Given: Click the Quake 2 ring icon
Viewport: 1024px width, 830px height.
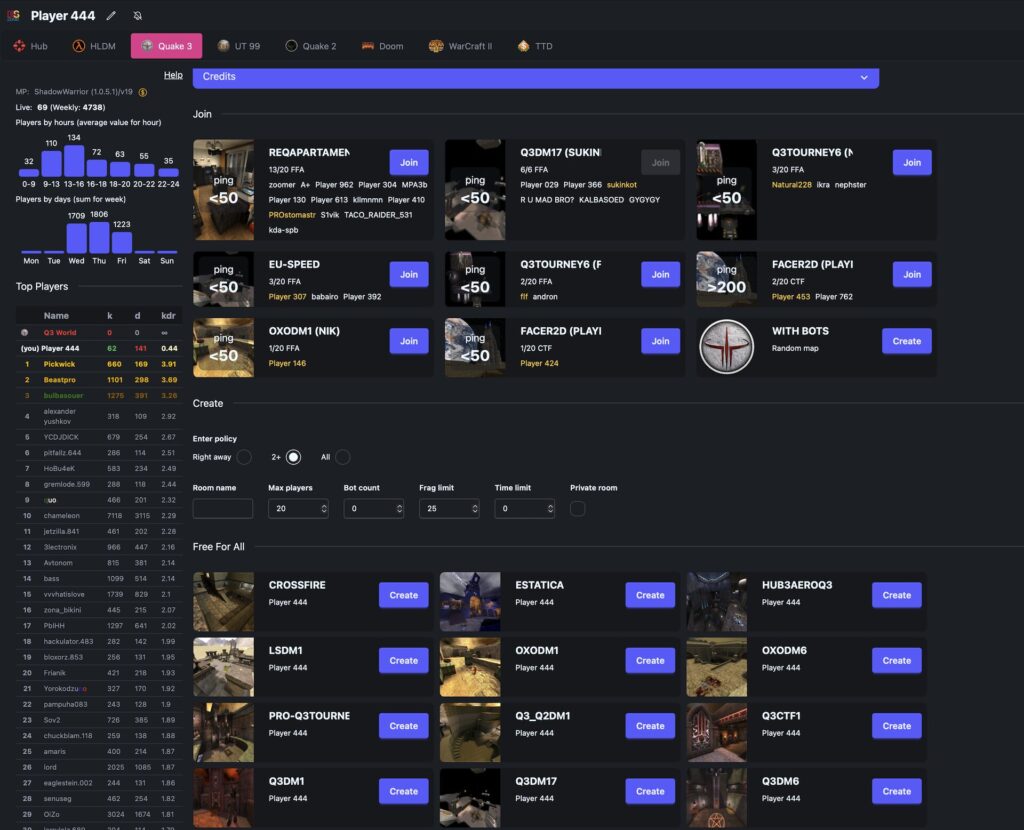Looking at the screenshot, I should (x=291, y=46).
